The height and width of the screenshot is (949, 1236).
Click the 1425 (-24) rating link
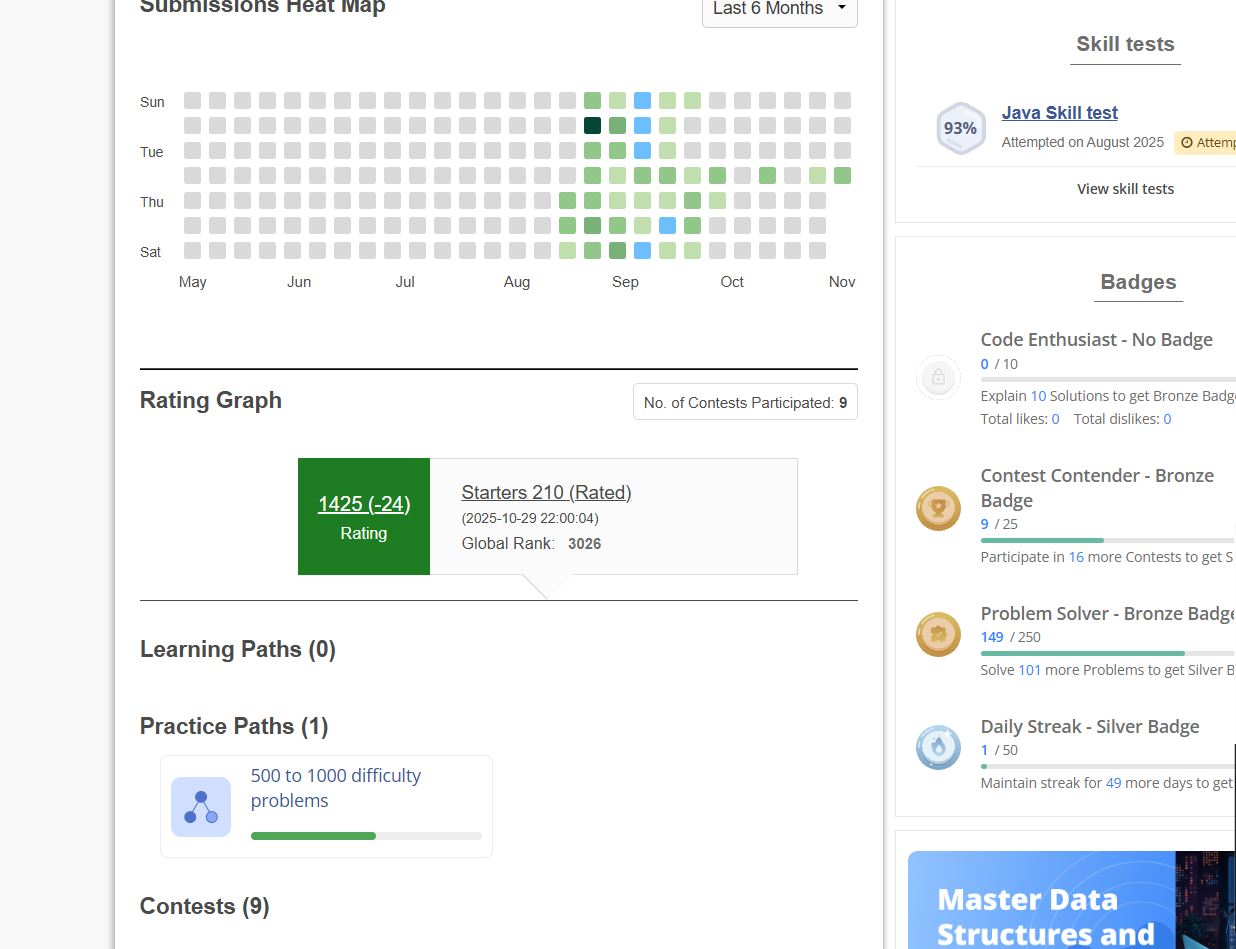click(364, 504)
